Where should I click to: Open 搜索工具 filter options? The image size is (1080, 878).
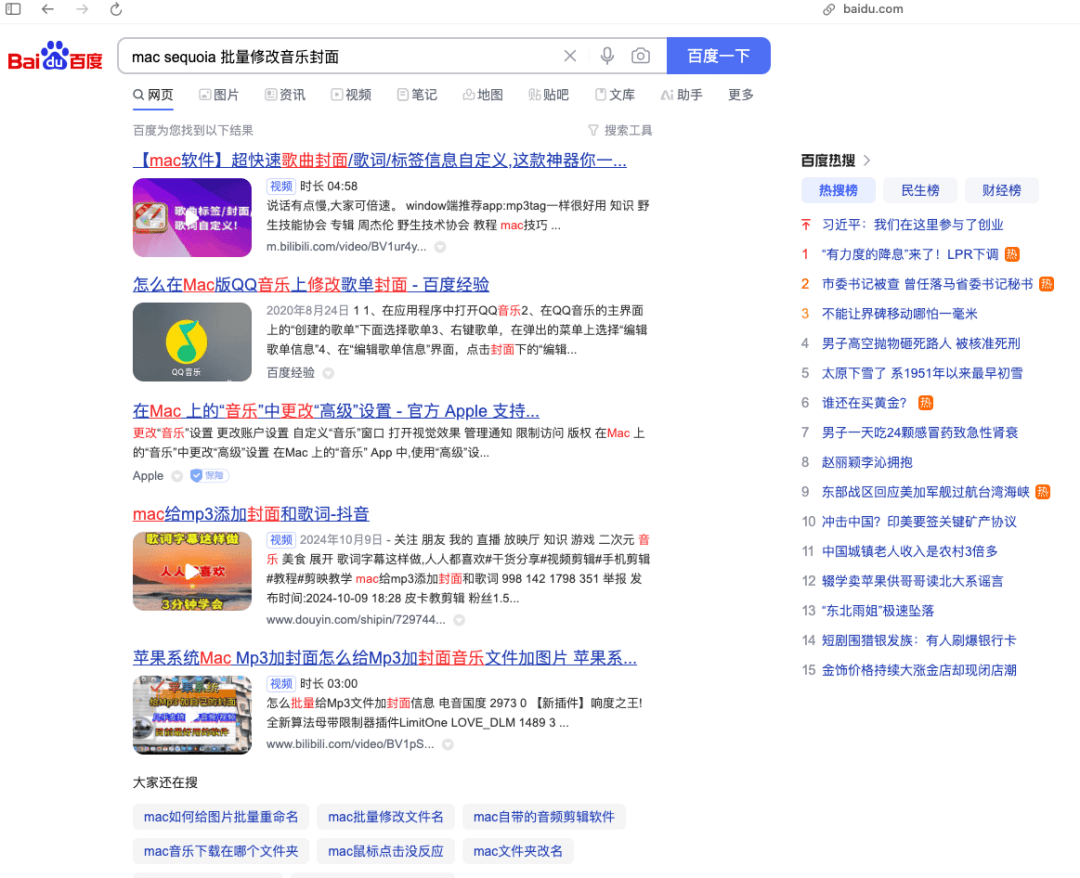[620, 130]
